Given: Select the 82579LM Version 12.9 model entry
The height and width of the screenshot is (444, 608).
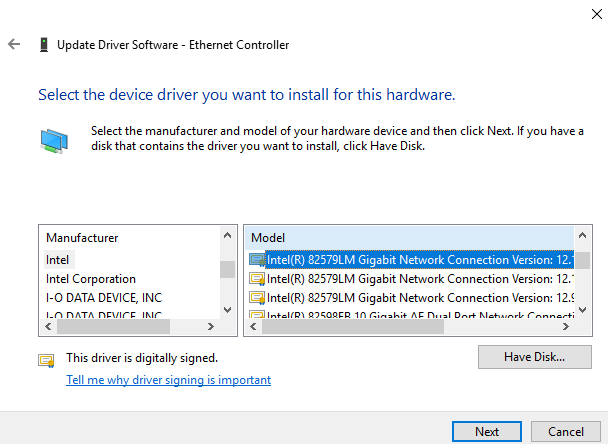Looking at the screenshot, I should point(411,298).
